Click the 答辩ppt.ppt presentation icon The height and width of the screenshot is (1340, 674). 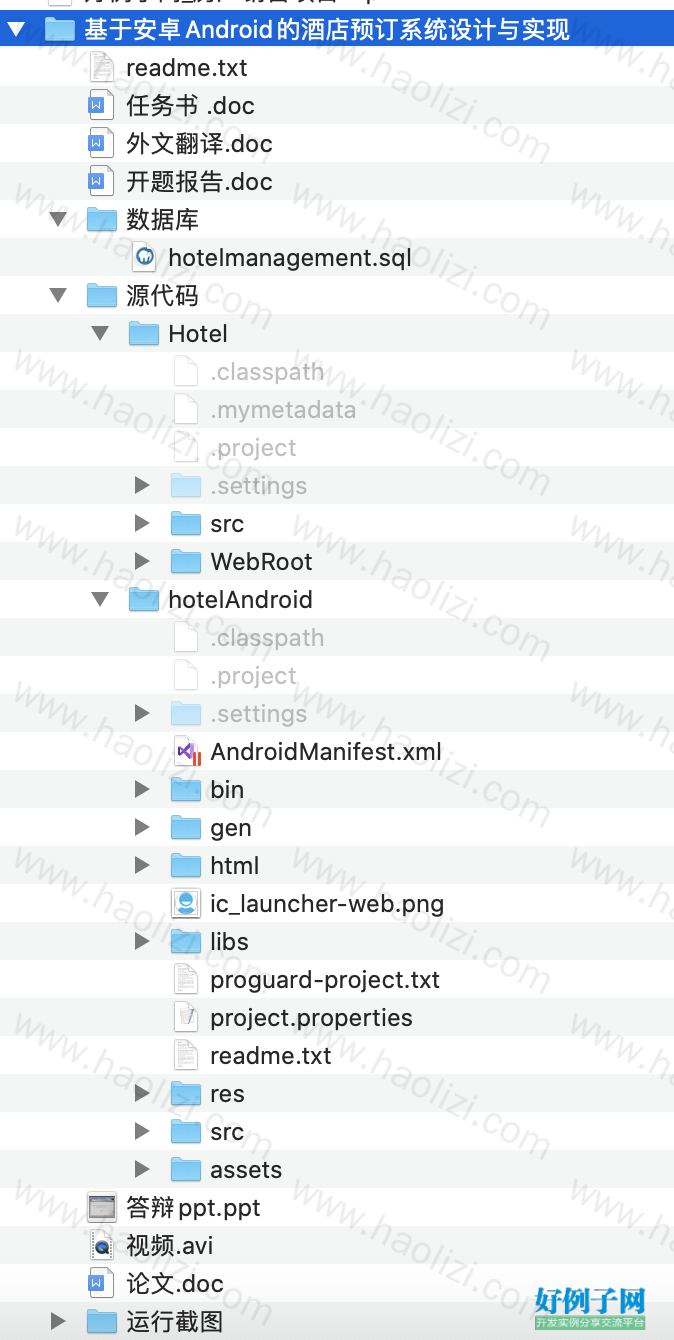(102, 1207)
